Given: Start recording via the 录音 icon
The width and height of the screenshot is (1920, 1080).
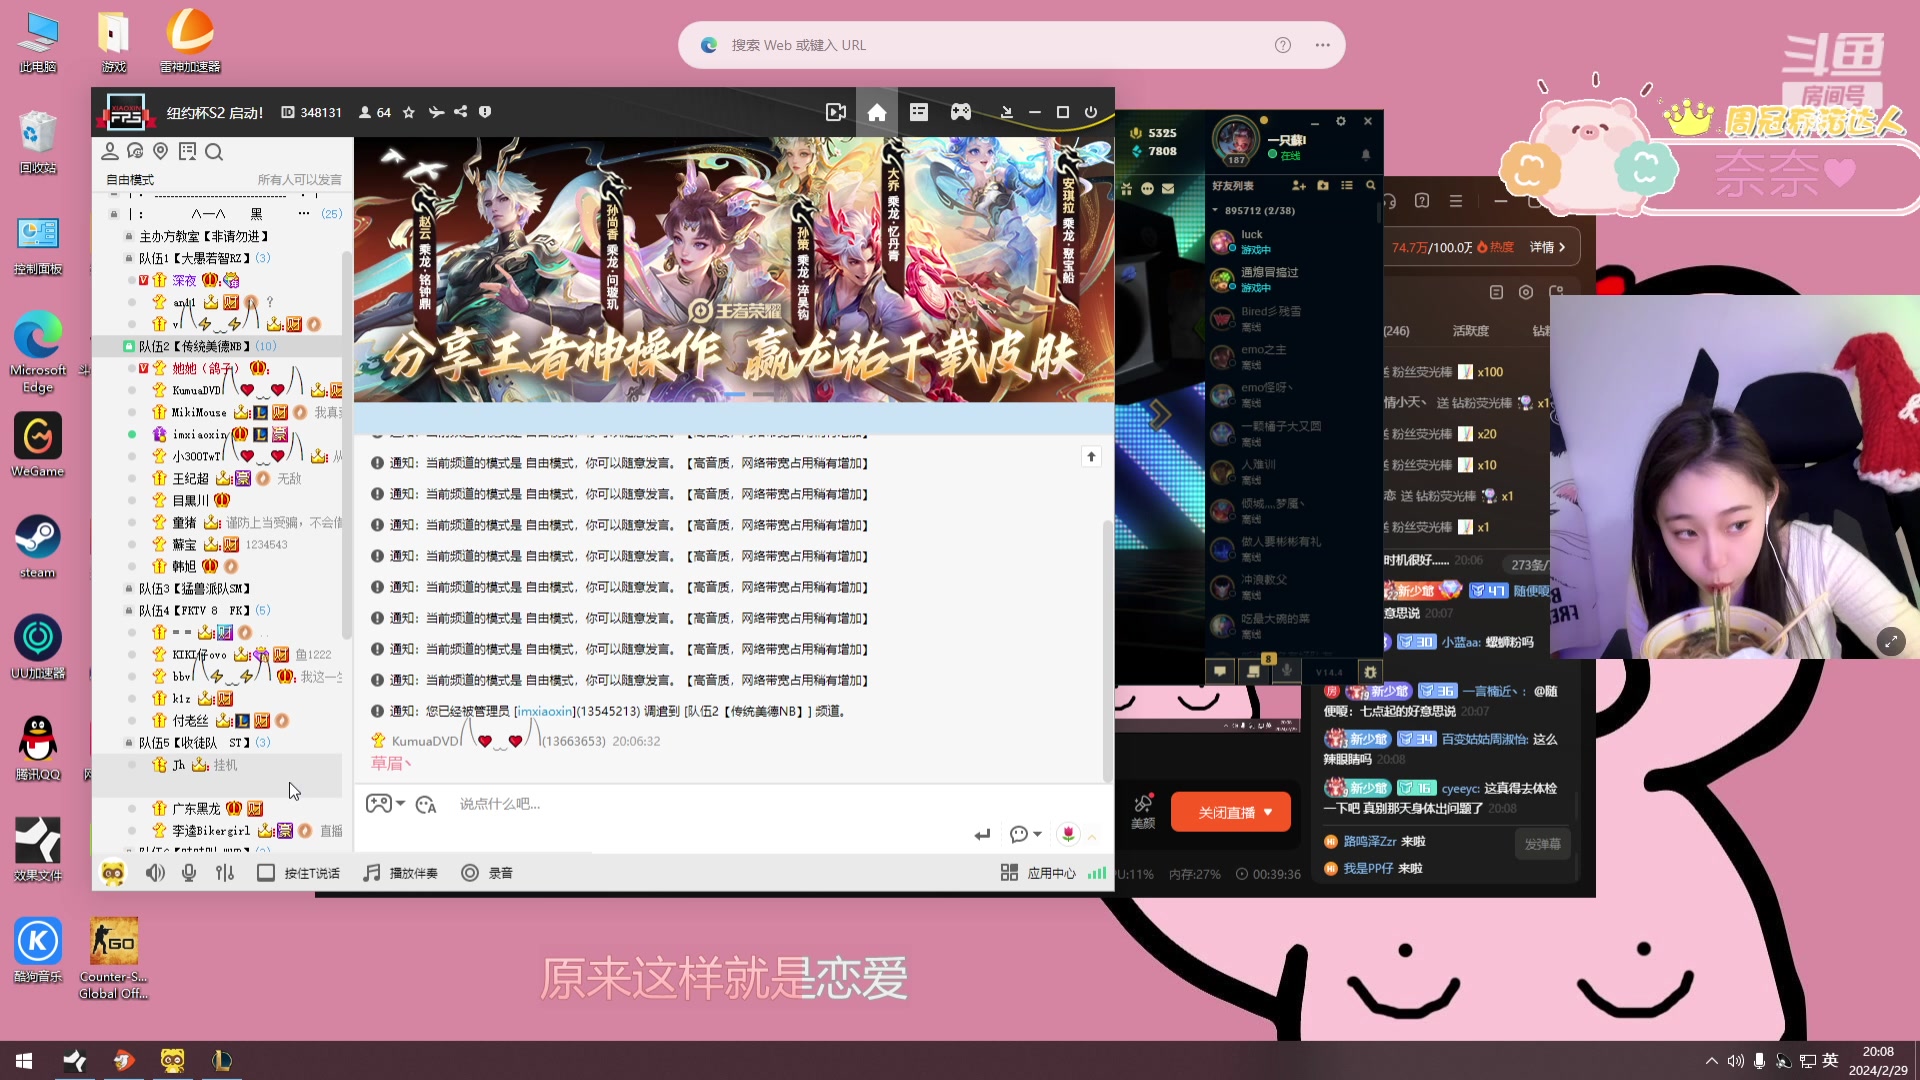Looking at the screenshot, I should click(x=470, y=872).
